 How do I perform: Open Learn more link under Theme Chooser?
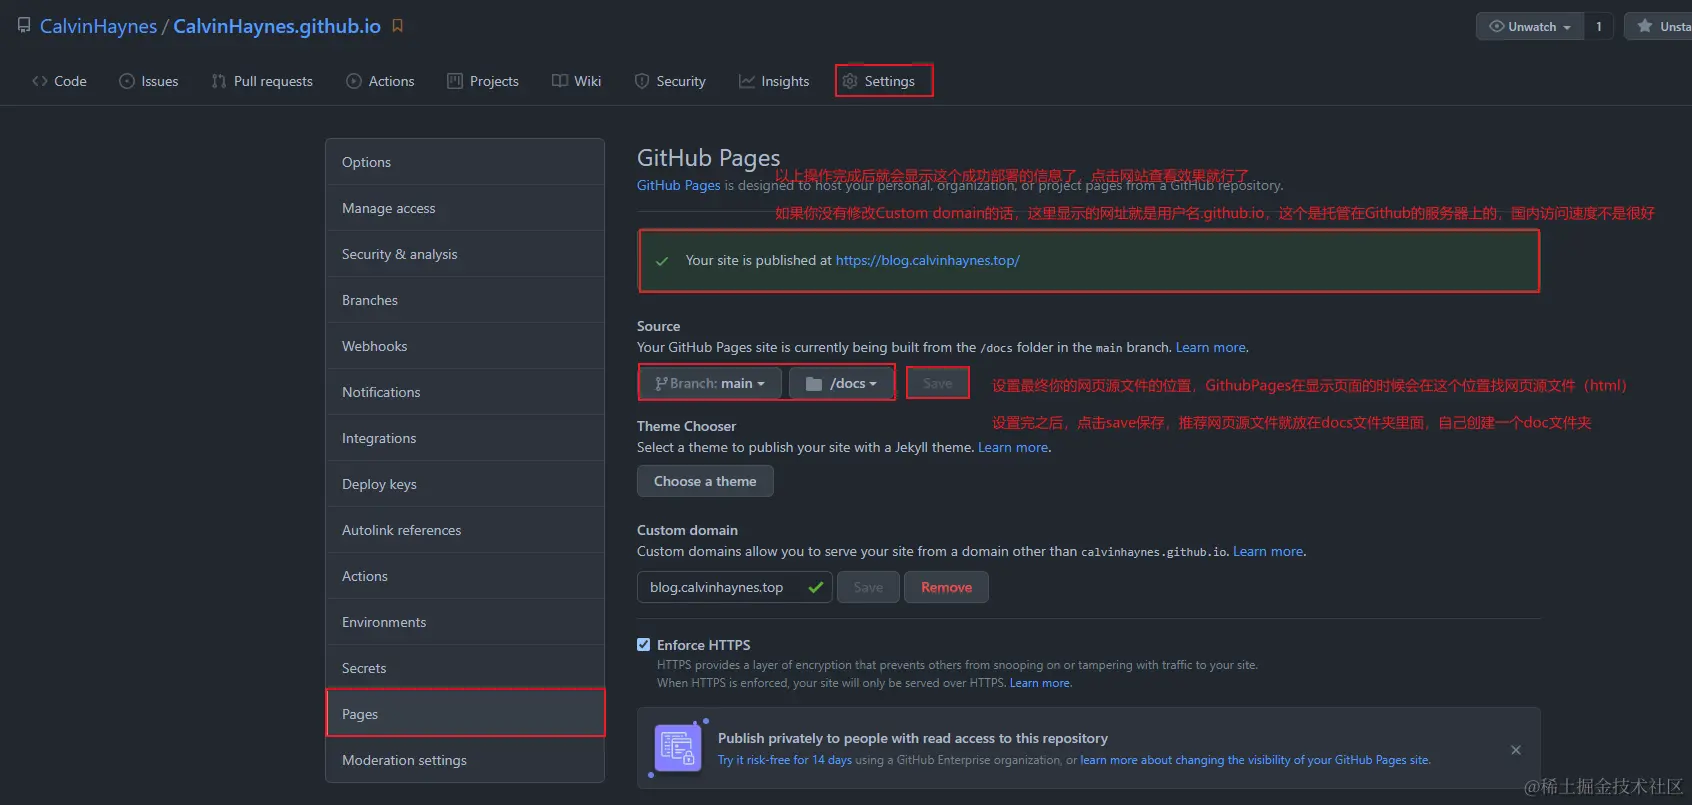click(x=1012, y=447)
